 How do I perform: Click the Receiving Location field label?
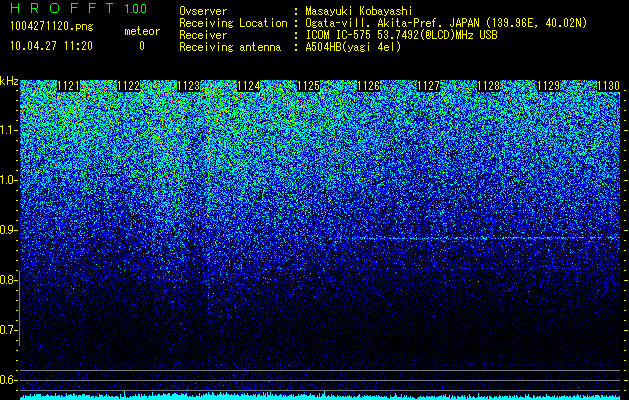[233, 23]
